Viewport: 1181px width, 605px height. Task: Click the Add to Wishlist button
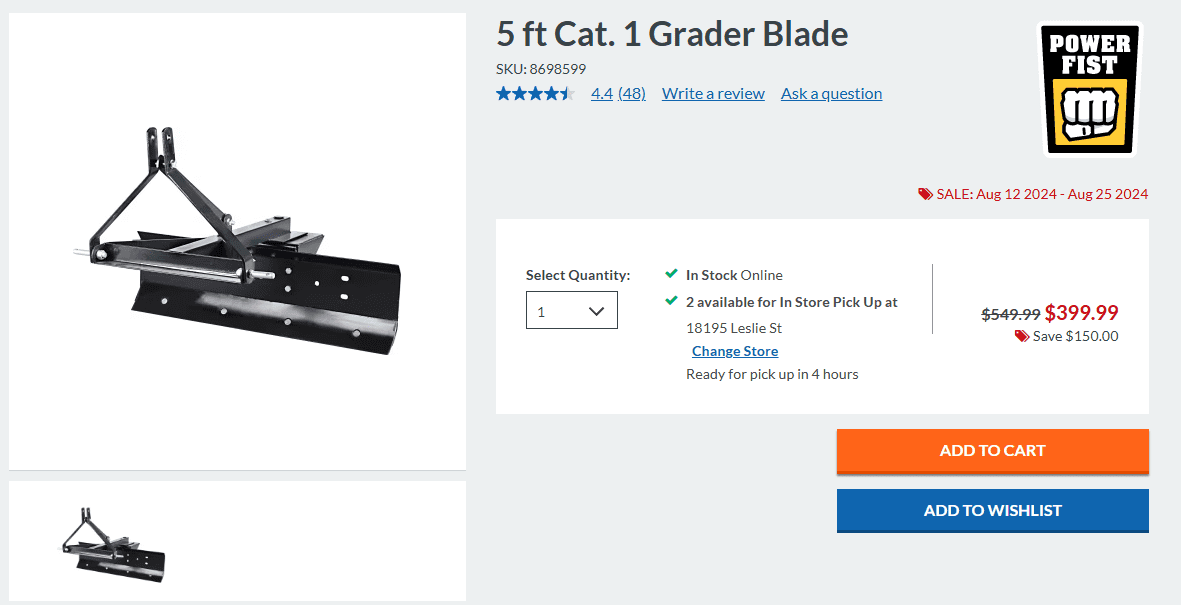992,510
